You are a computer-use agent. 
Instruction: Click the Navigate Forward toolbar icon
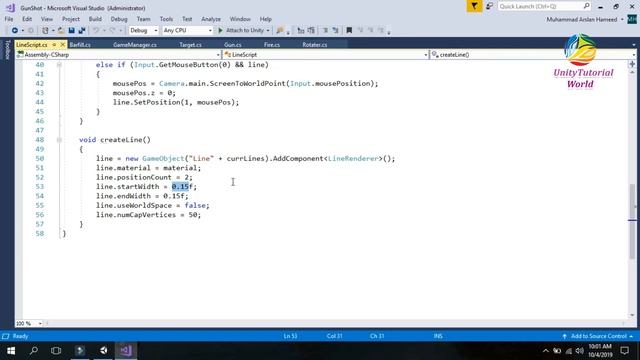30,31
